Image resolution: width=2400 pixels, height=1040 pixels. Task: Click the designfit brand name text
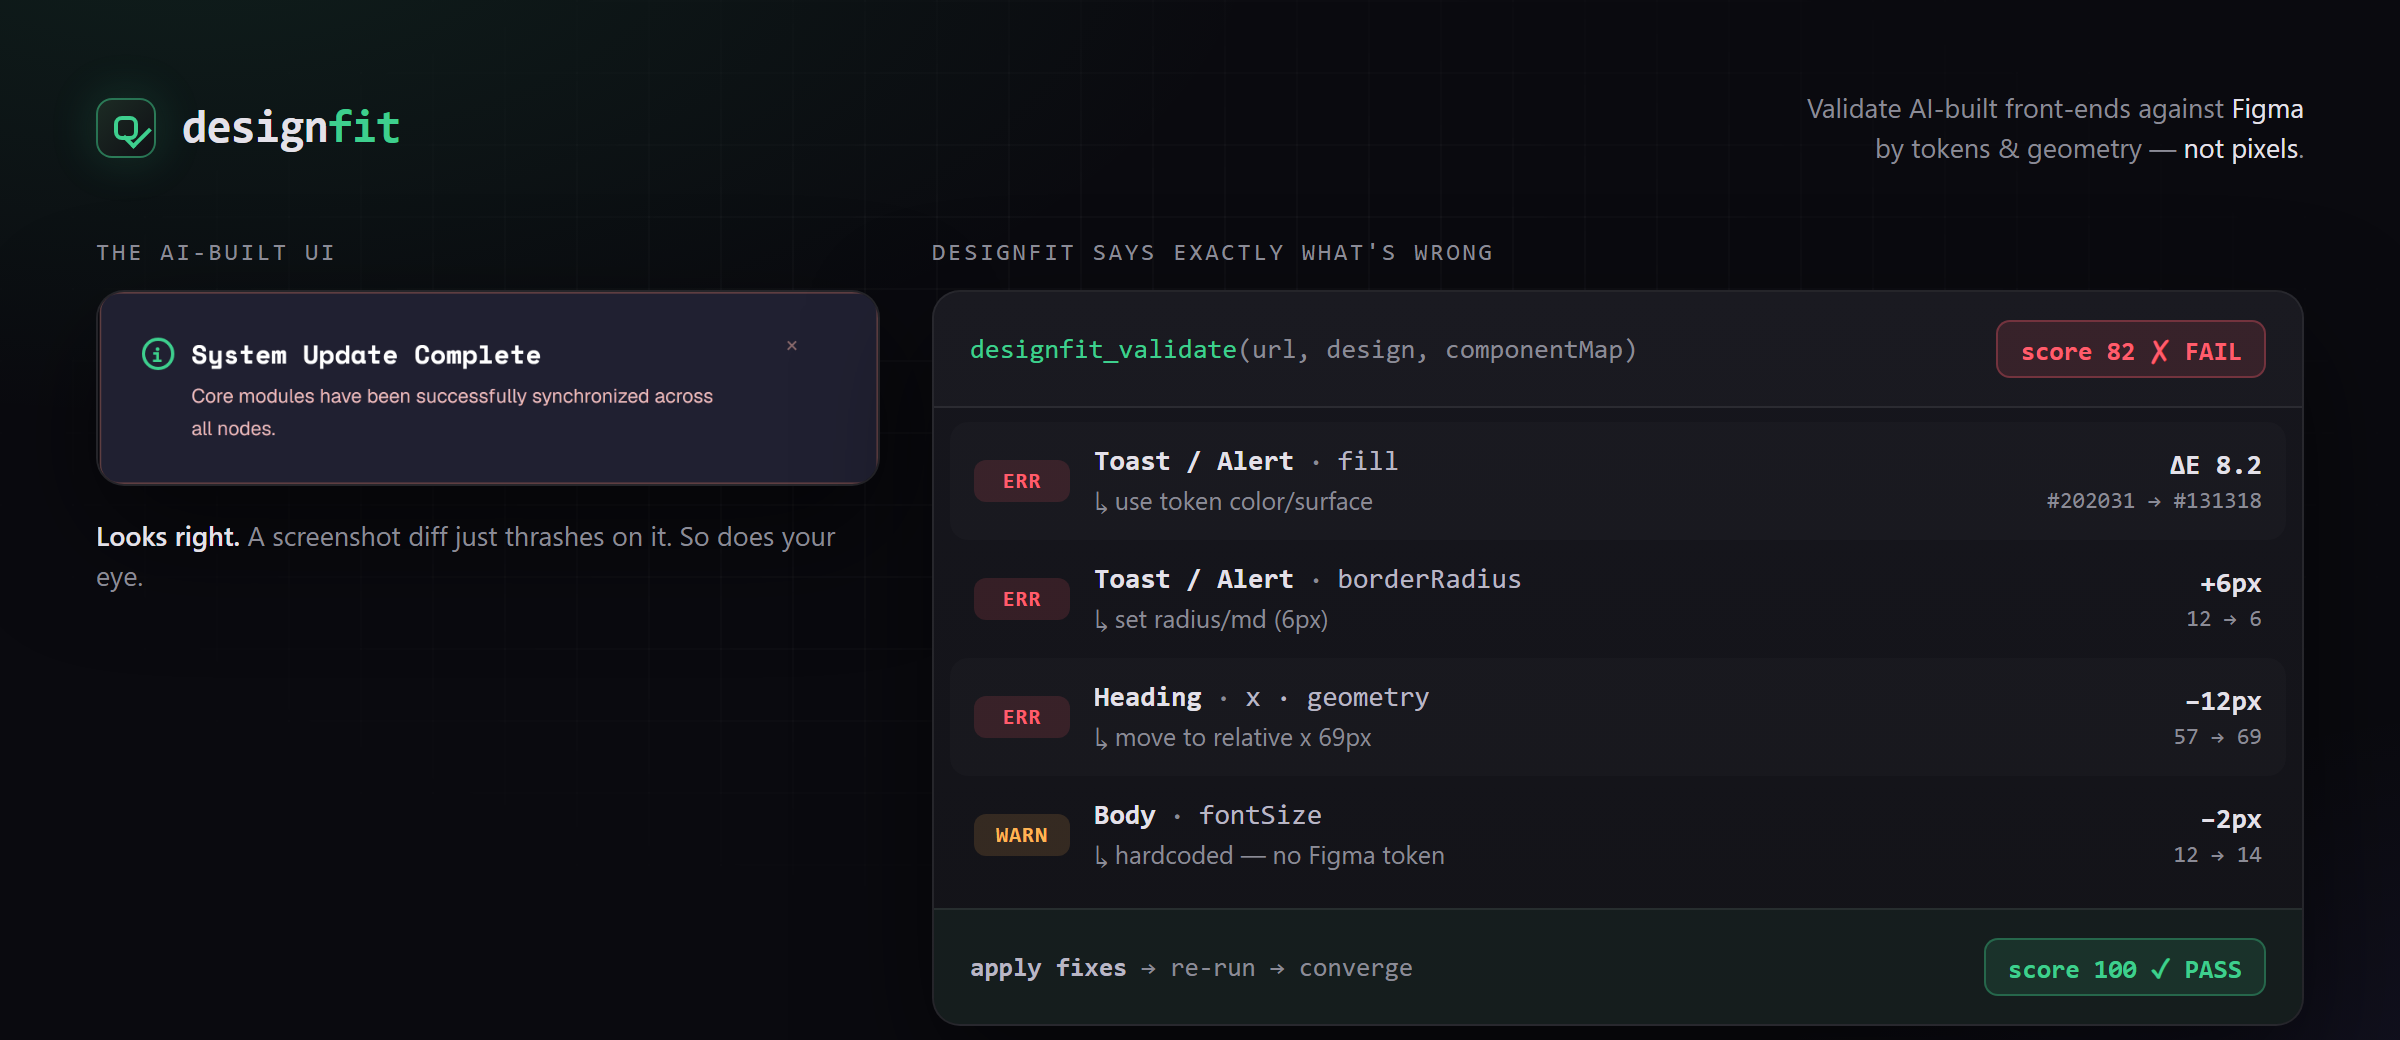click(291, 128)
